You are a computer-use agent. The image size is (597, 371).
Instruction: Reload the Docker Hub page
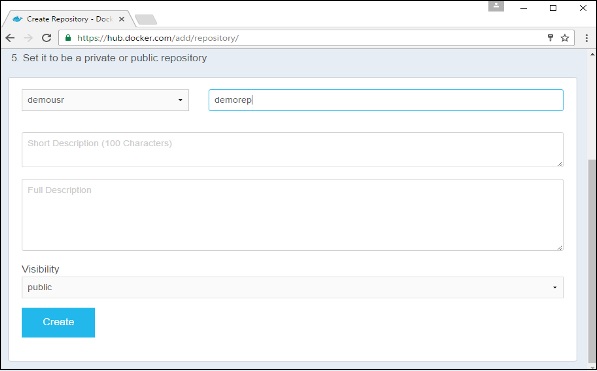click(46, 38)
